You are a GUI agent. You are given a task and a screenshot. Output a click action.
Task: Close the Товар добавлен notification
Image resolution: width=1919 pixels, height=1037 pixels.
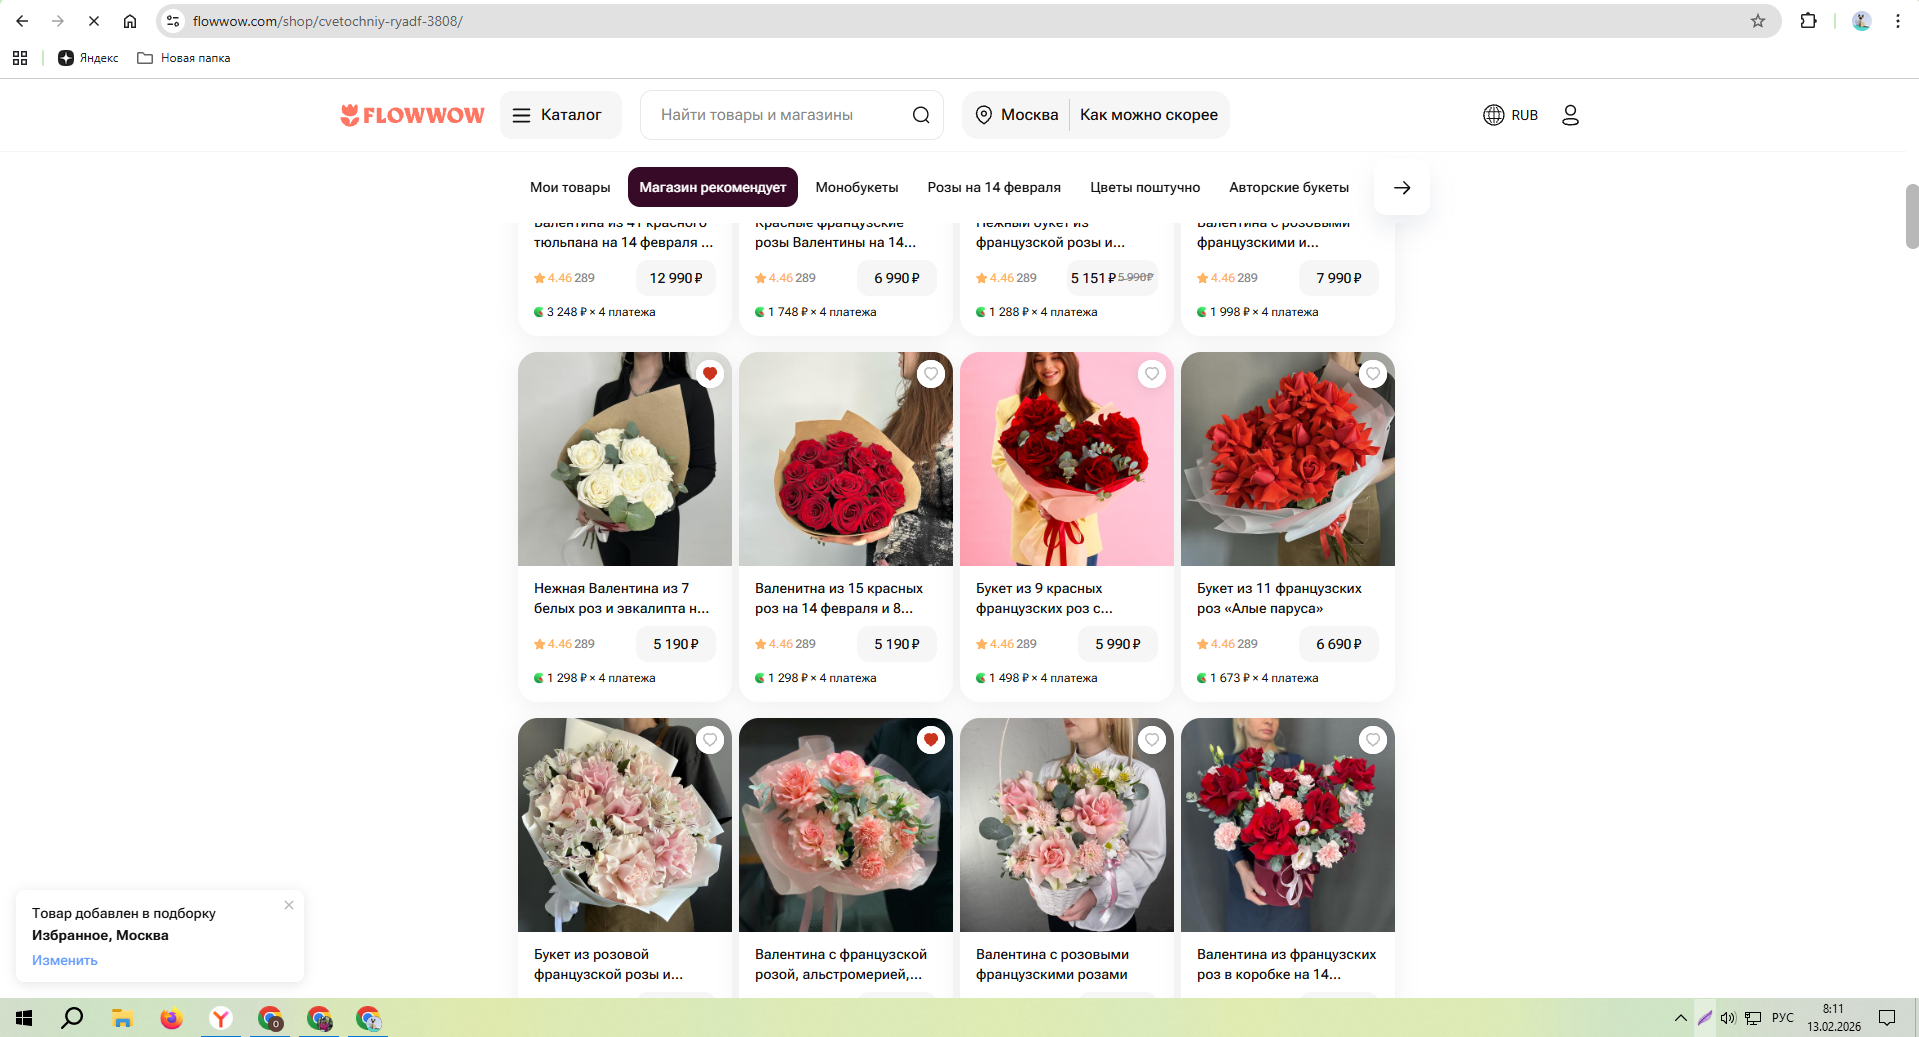pyautogui.click(x=289, y=905)
